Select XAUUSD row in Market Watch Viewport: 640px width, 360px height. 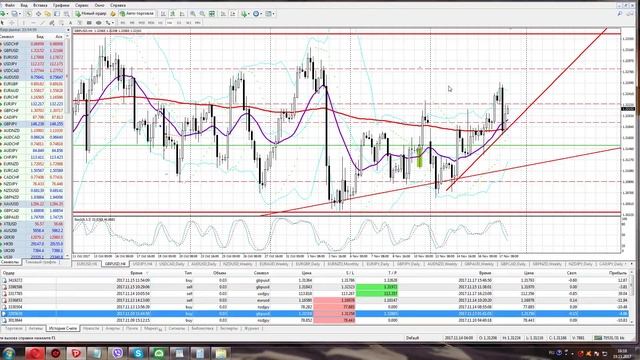(x=33, y=204)
